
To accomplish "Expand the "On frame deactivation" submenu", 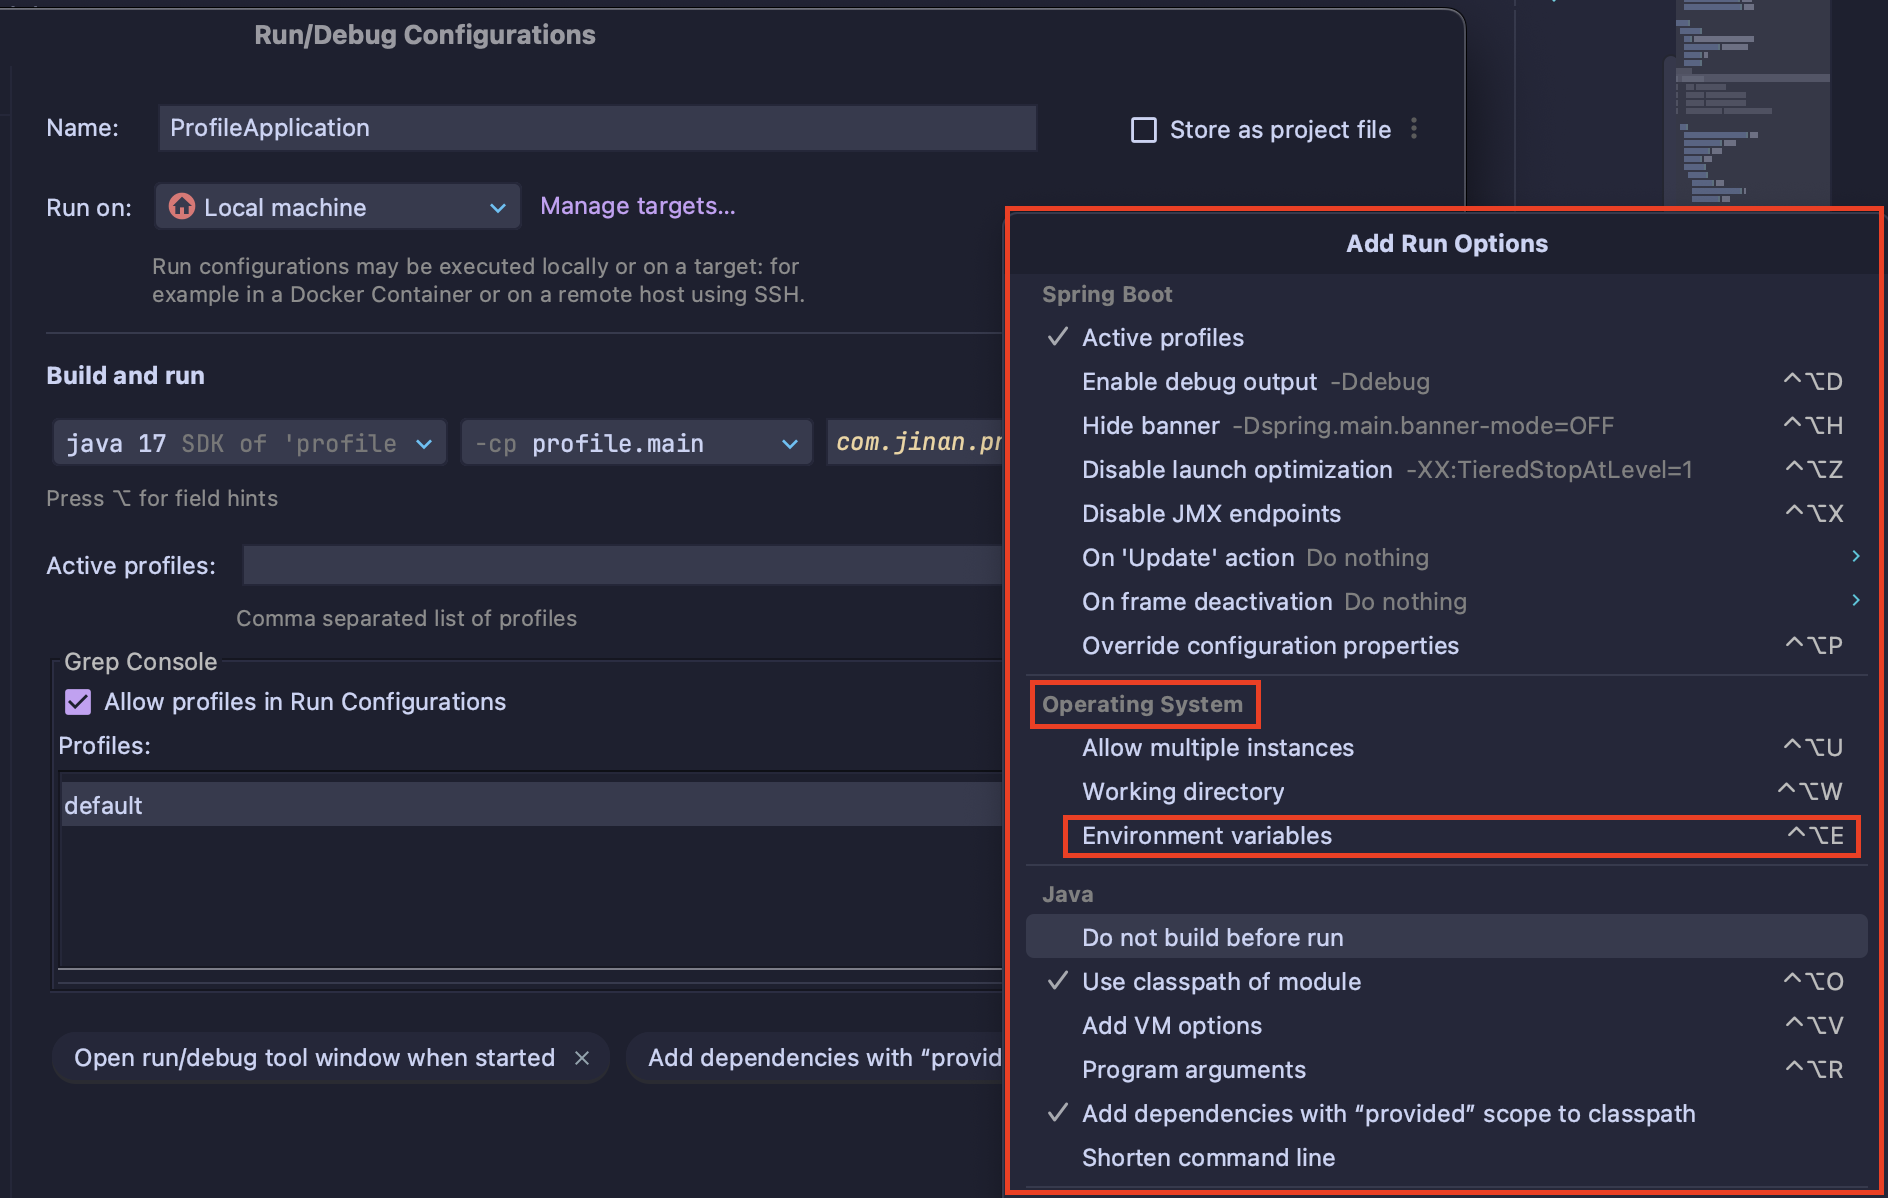I will [x=1857, y=601].
